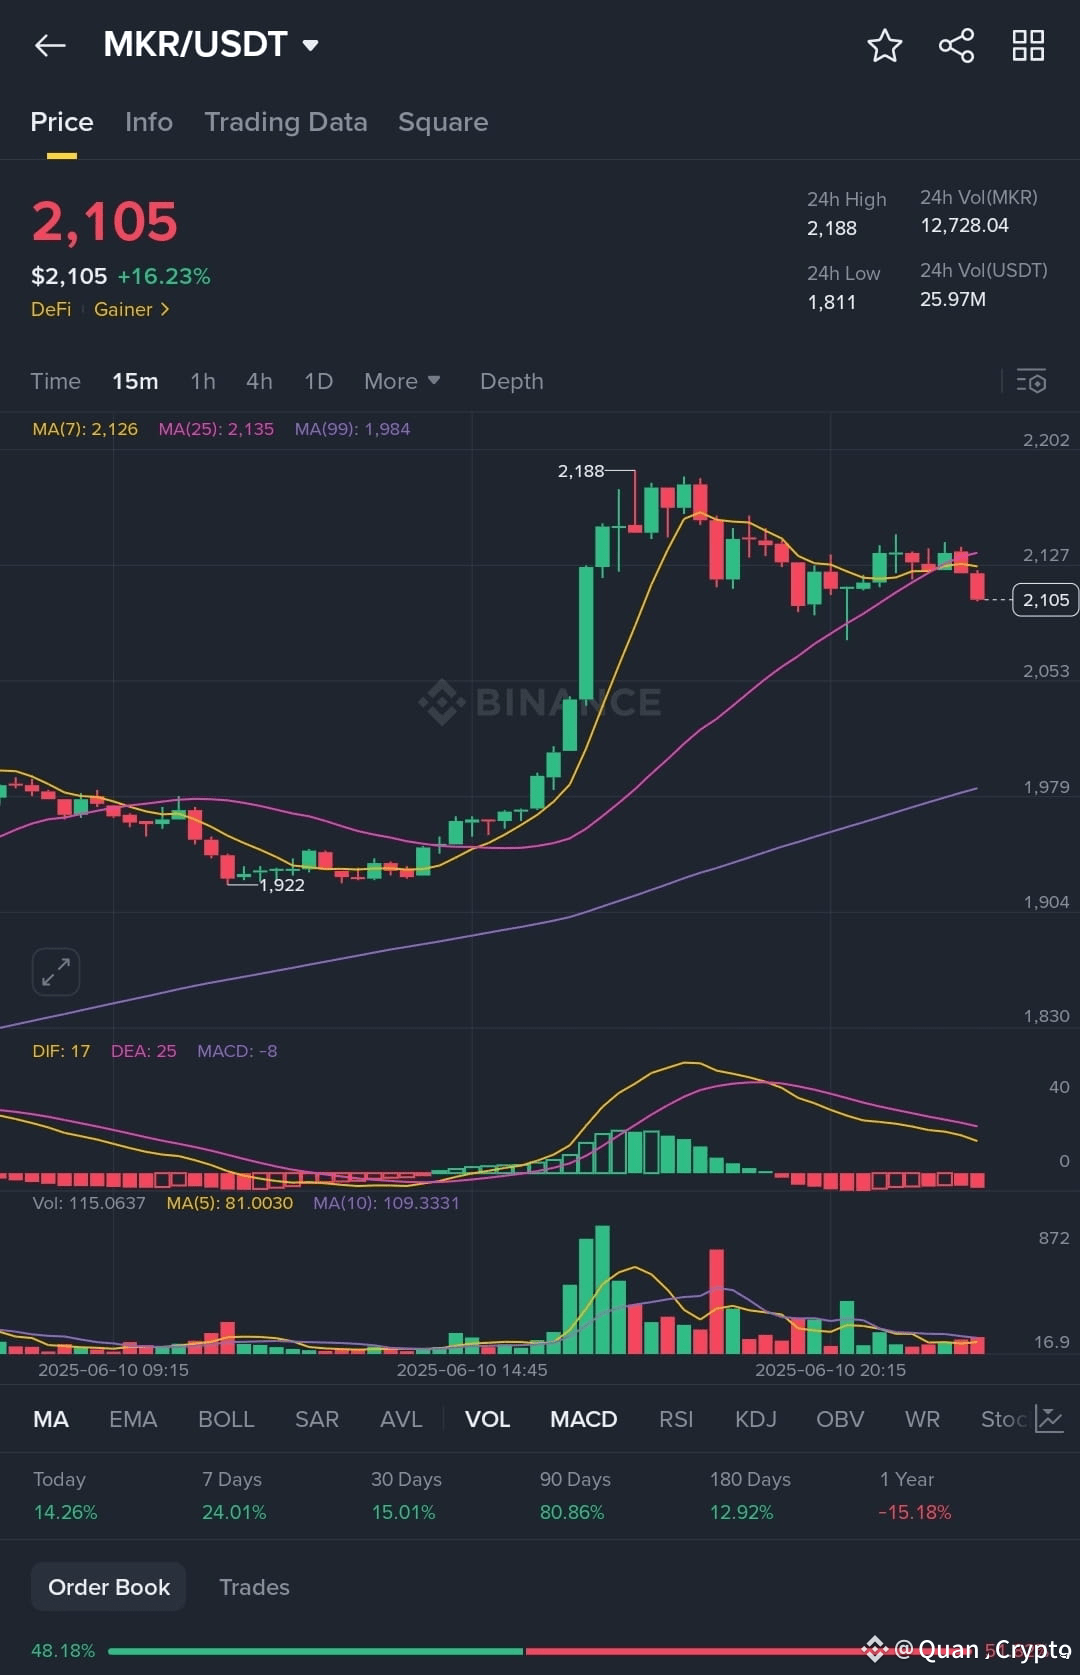
Task: Open the Gainer category link
Action: tap(131, 309)
